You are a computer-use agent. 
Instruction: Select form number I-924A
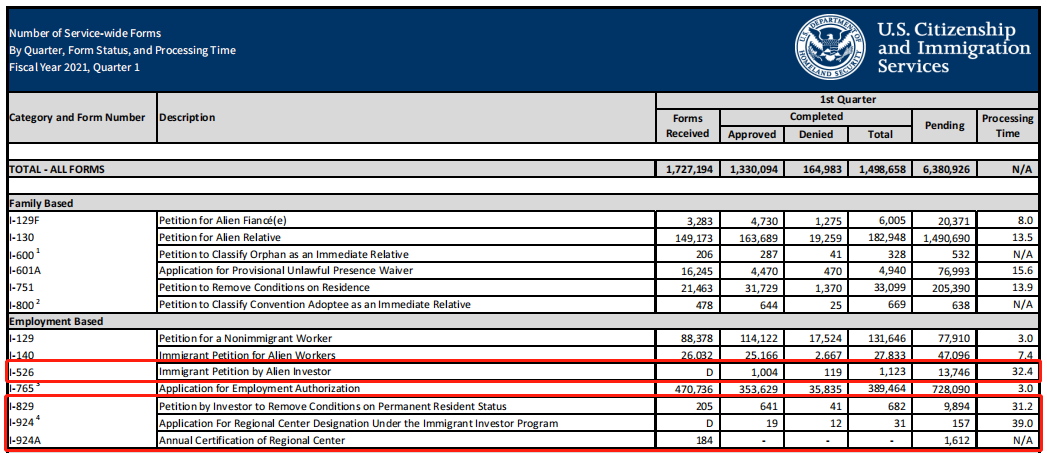click(x=25, y=440)
